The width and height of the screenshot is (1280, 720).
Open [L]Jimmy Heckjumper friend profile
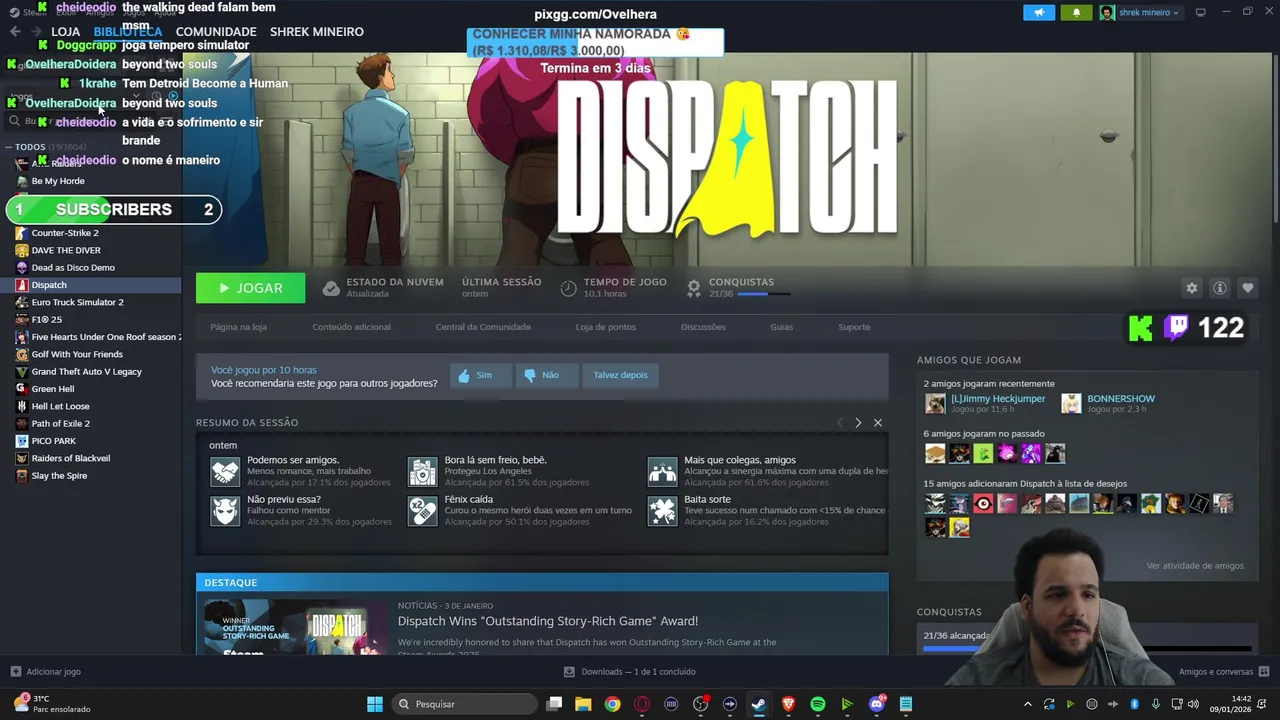(997, 399)
